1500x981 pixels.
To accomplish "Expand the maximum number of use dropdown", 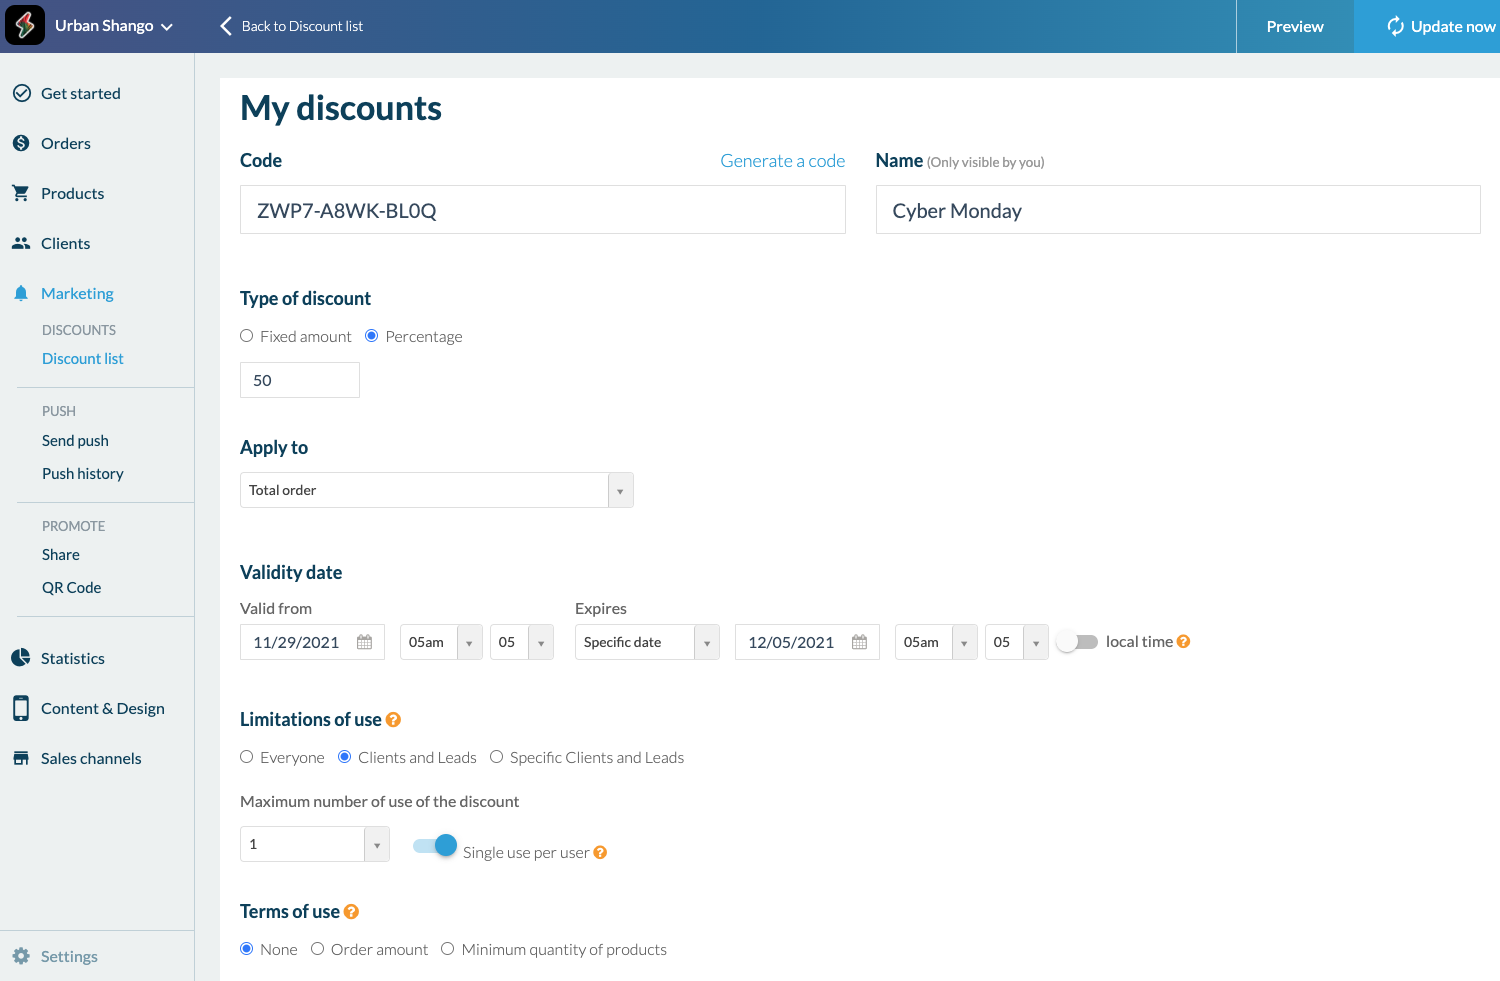I will [x=376, y=845].
